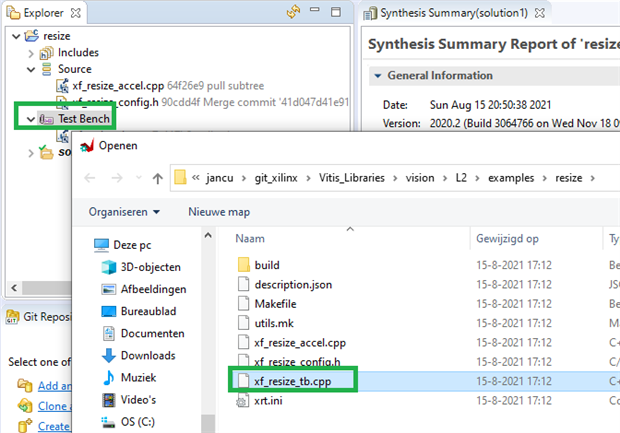Open recent locations dropdown in Openen dialog
The image size is (620, 433).
(x=139, y=178)
